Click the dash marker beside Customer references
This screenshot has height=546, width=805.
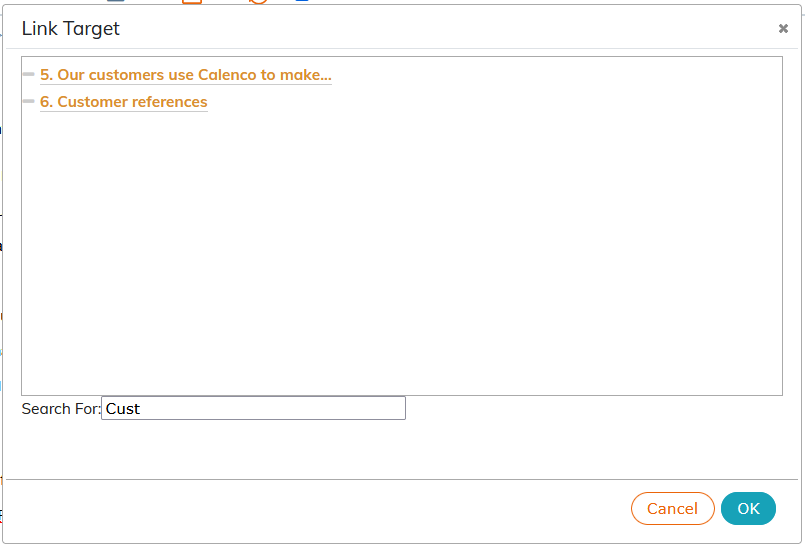(29, 102)
